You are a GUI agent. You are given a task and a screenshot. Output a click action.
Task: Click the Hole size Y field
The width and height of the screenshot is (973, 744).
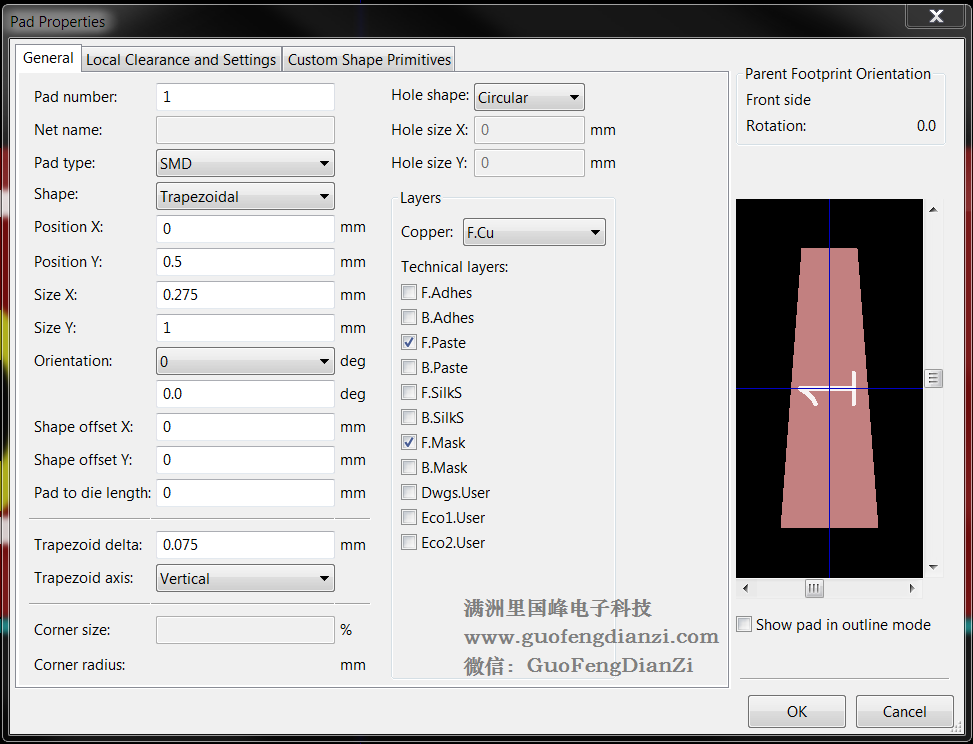click(529, 163)
